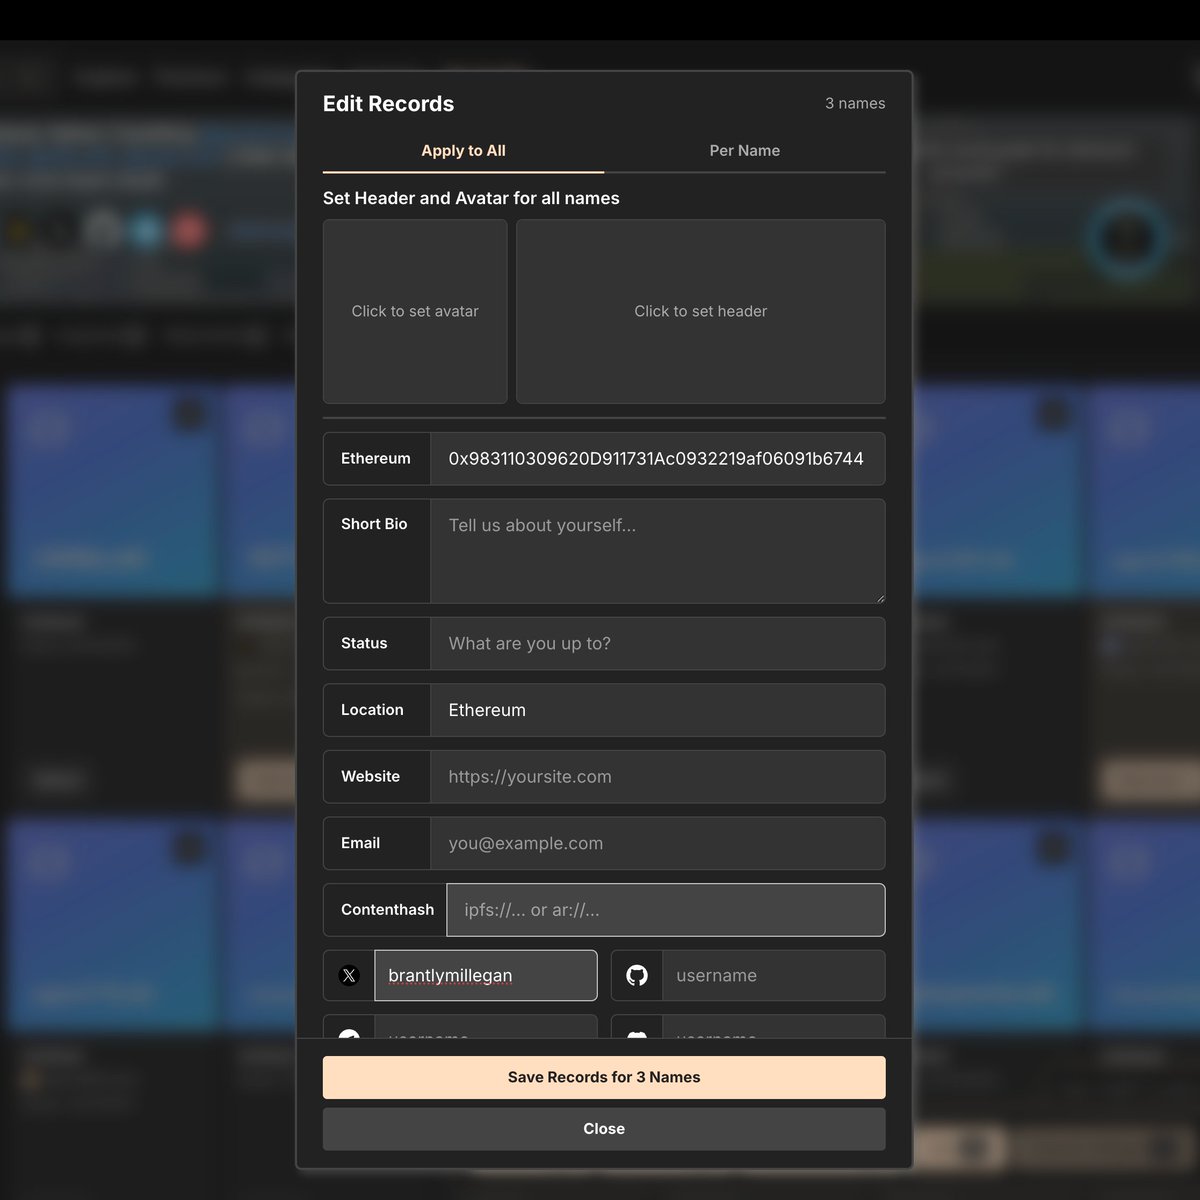Close the Edit Records dialog
Image resolution: width=1200 pixels, height=1200 pixels.
coord(604,1129)
